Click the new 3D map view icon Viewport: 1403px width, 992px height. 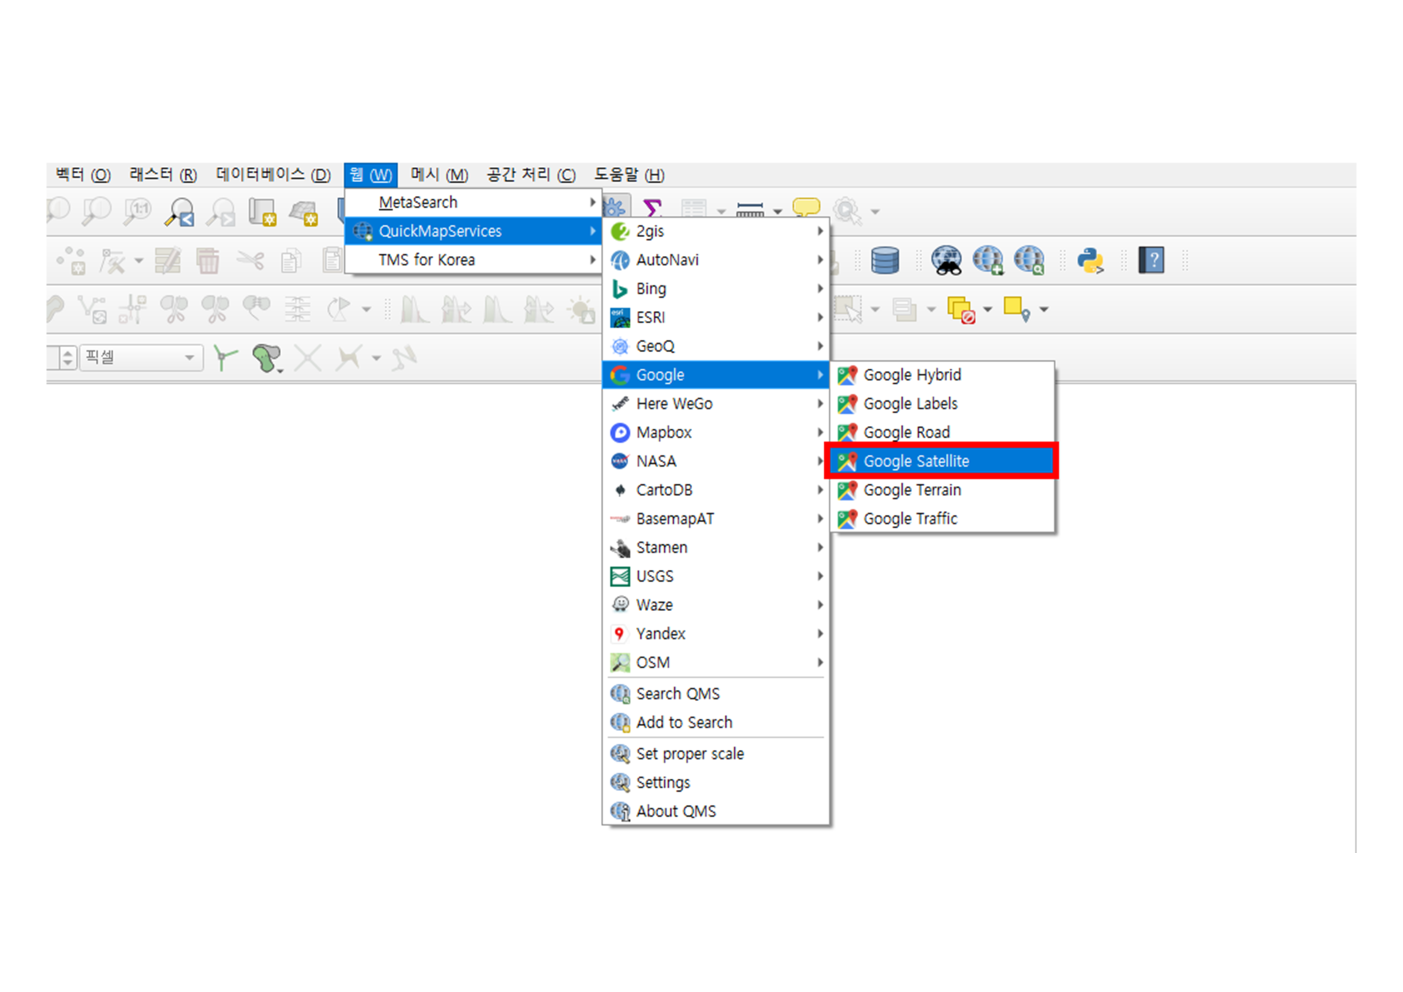304,212
